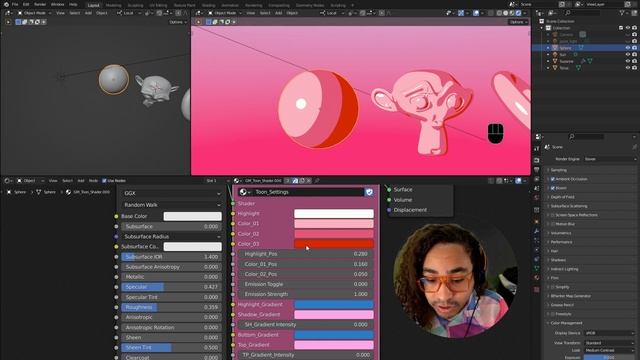Select solid shading in pink viewport header

click(x=506, y=13)
